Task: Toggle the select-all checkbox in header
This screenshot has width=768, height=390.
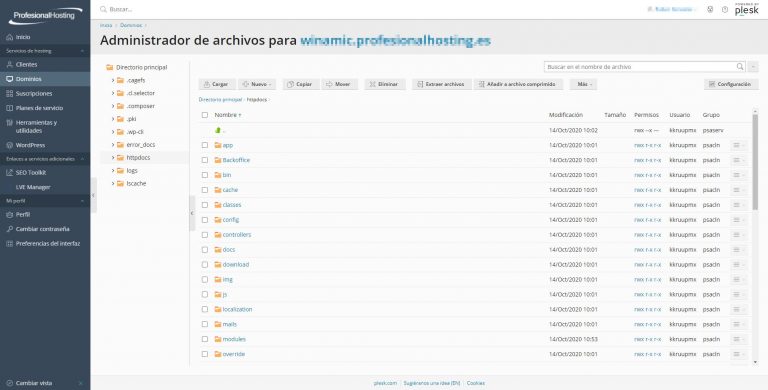Action: (x=205, y=115)
